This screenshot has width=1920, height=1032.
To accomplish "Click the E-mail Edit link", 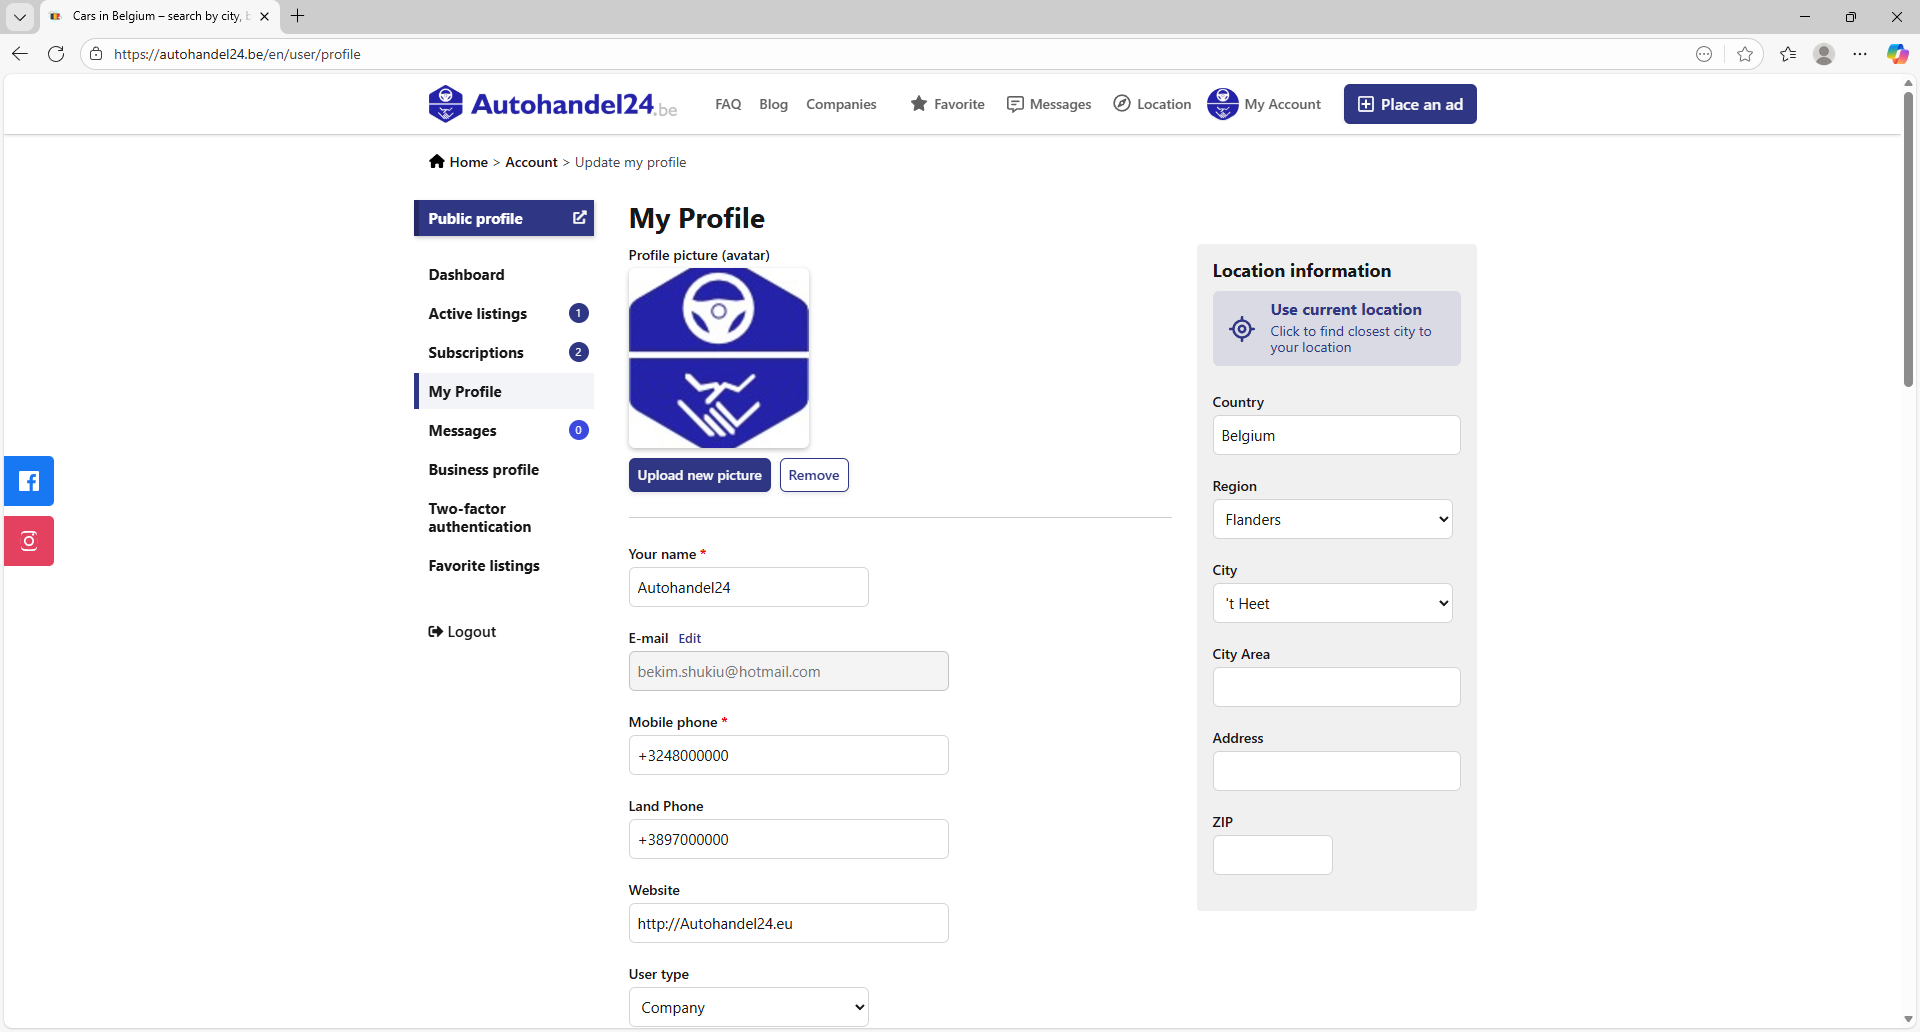I will (x=689, y=639).
